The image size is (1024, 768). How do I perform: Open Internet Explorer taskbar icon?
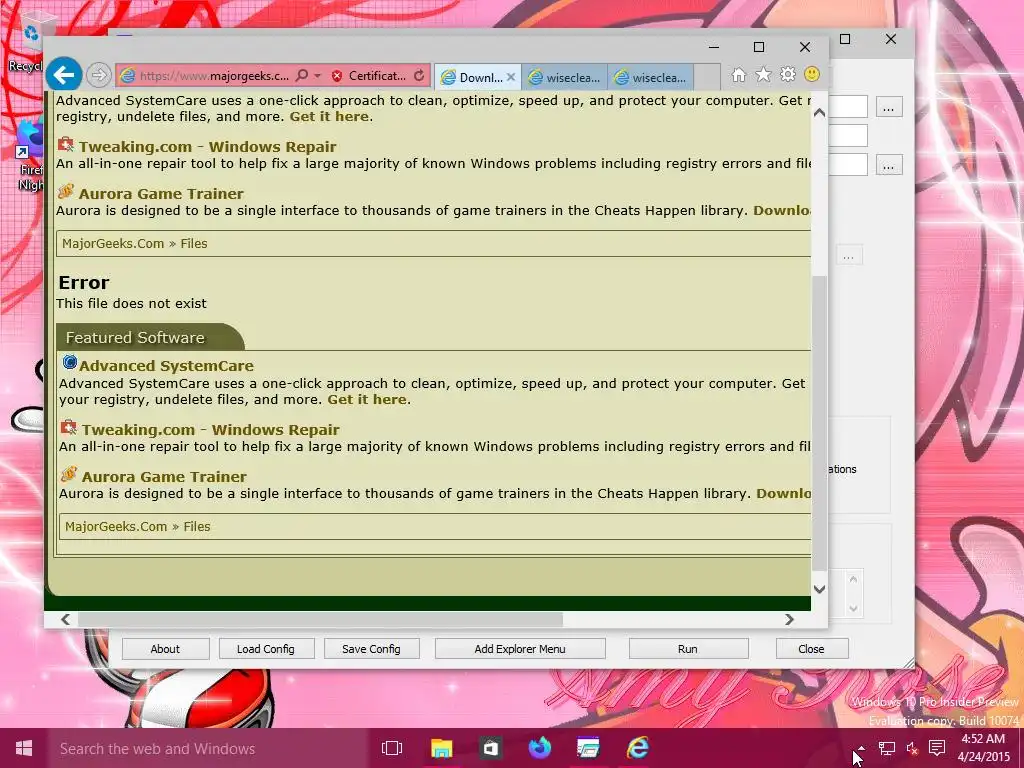pos(637,748)
